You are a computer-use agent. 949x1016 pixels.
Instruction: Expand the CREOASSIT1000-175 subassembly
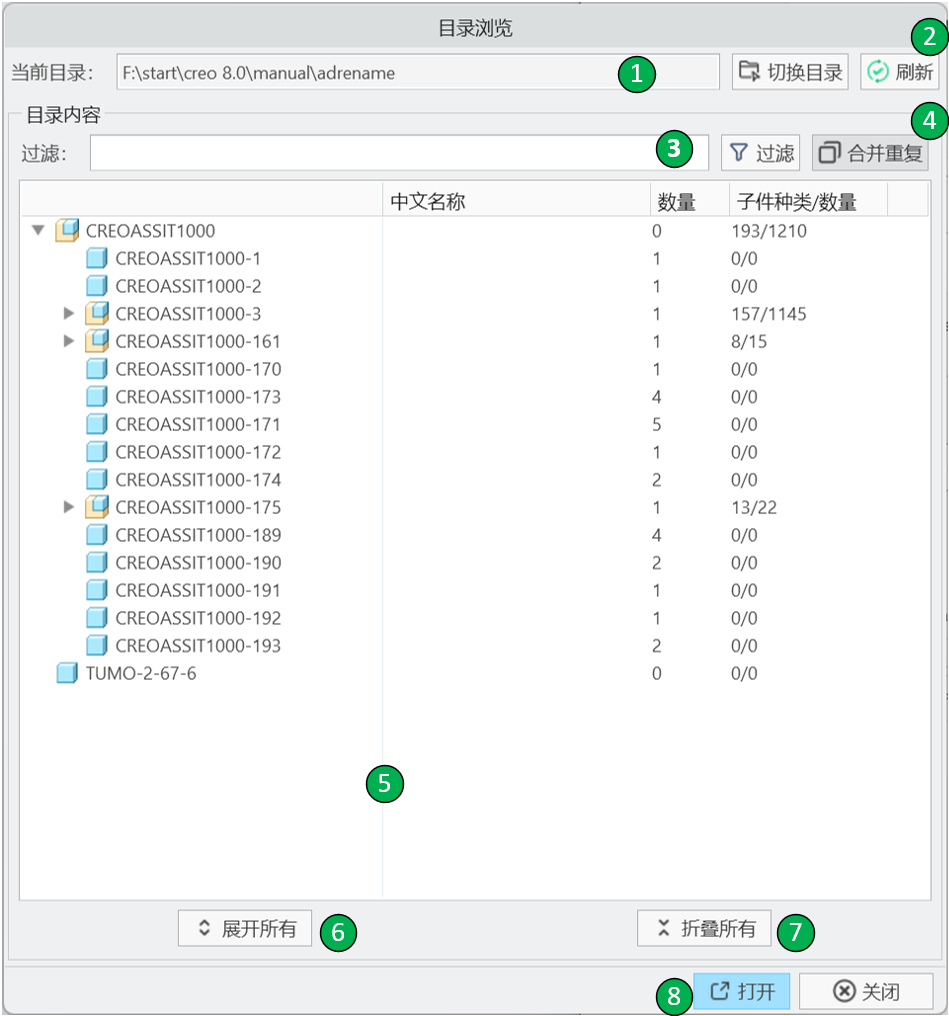point(69,508)
